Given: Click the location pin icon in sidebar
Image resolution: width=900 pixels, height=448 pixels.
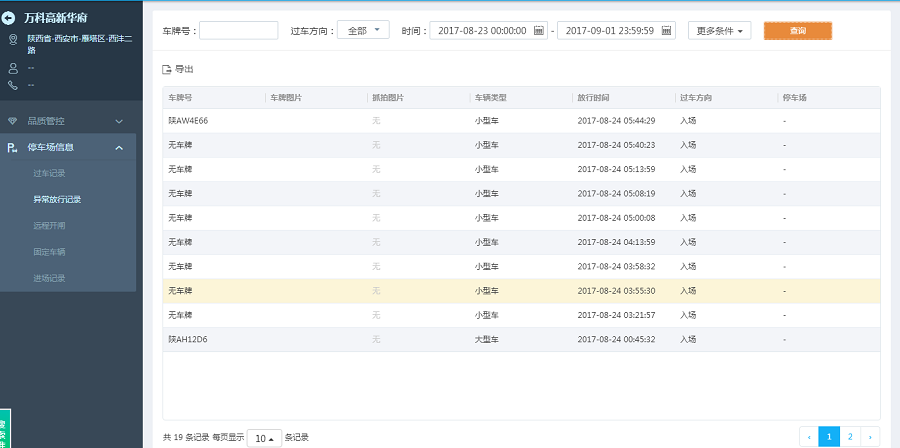Looking at the screenshot, I should (x=13, y=40).
